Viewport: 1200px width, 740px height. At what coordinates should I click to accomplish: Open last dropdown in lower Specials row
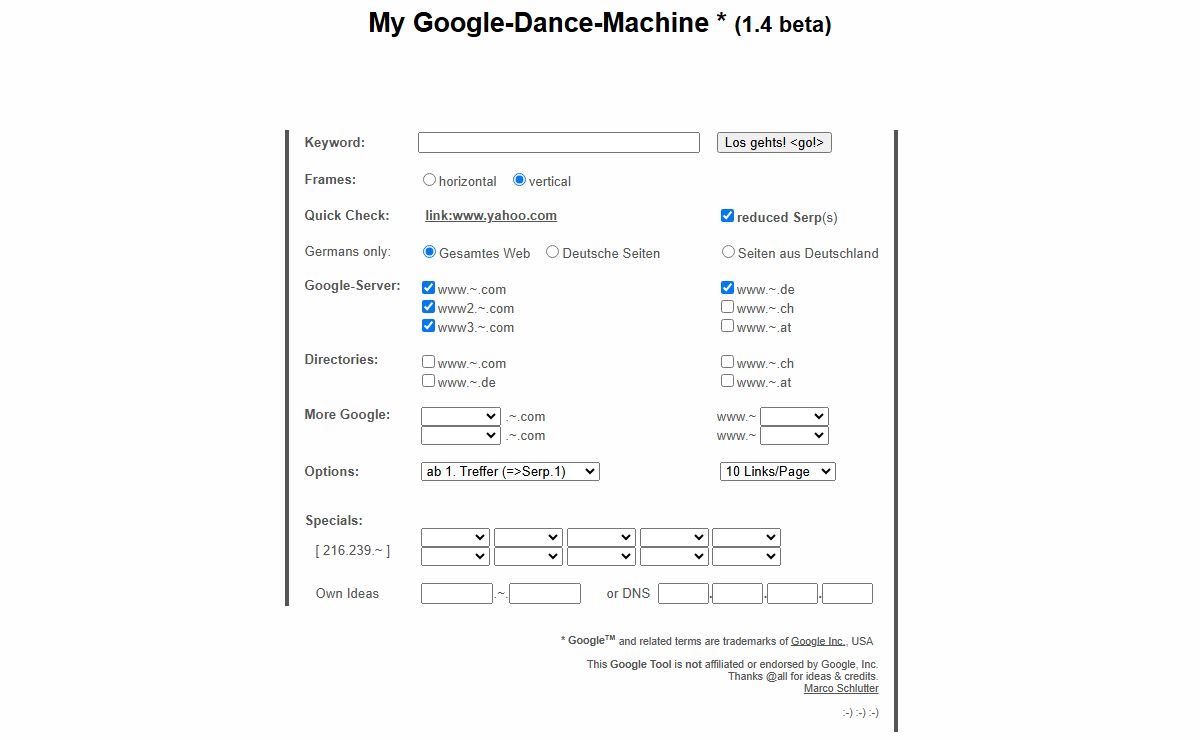[x=746, y=556]
